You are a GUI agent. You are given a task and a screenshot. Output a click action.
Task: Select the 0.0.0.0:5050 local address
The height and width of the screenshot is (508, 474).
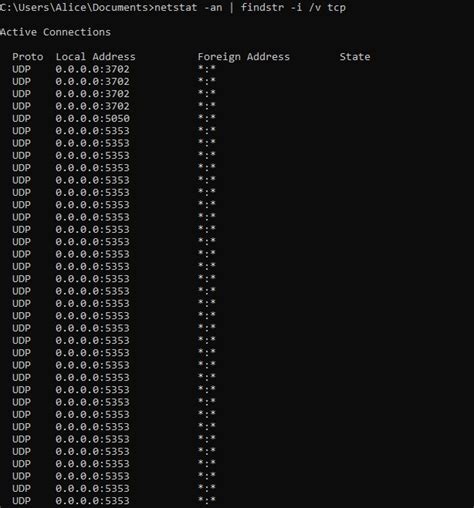point(92,118)
